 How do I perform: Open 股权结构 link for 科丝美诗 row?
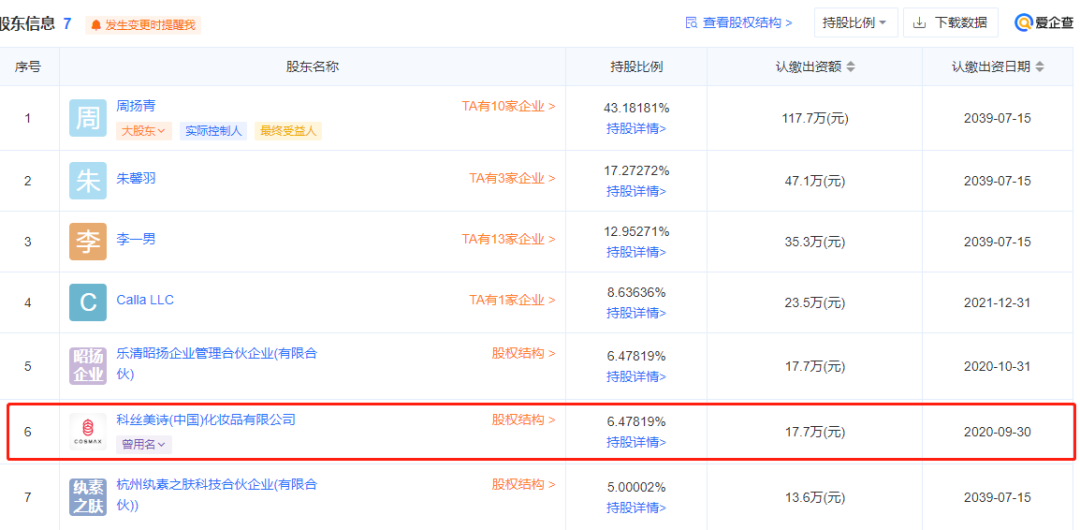[523, 420]
